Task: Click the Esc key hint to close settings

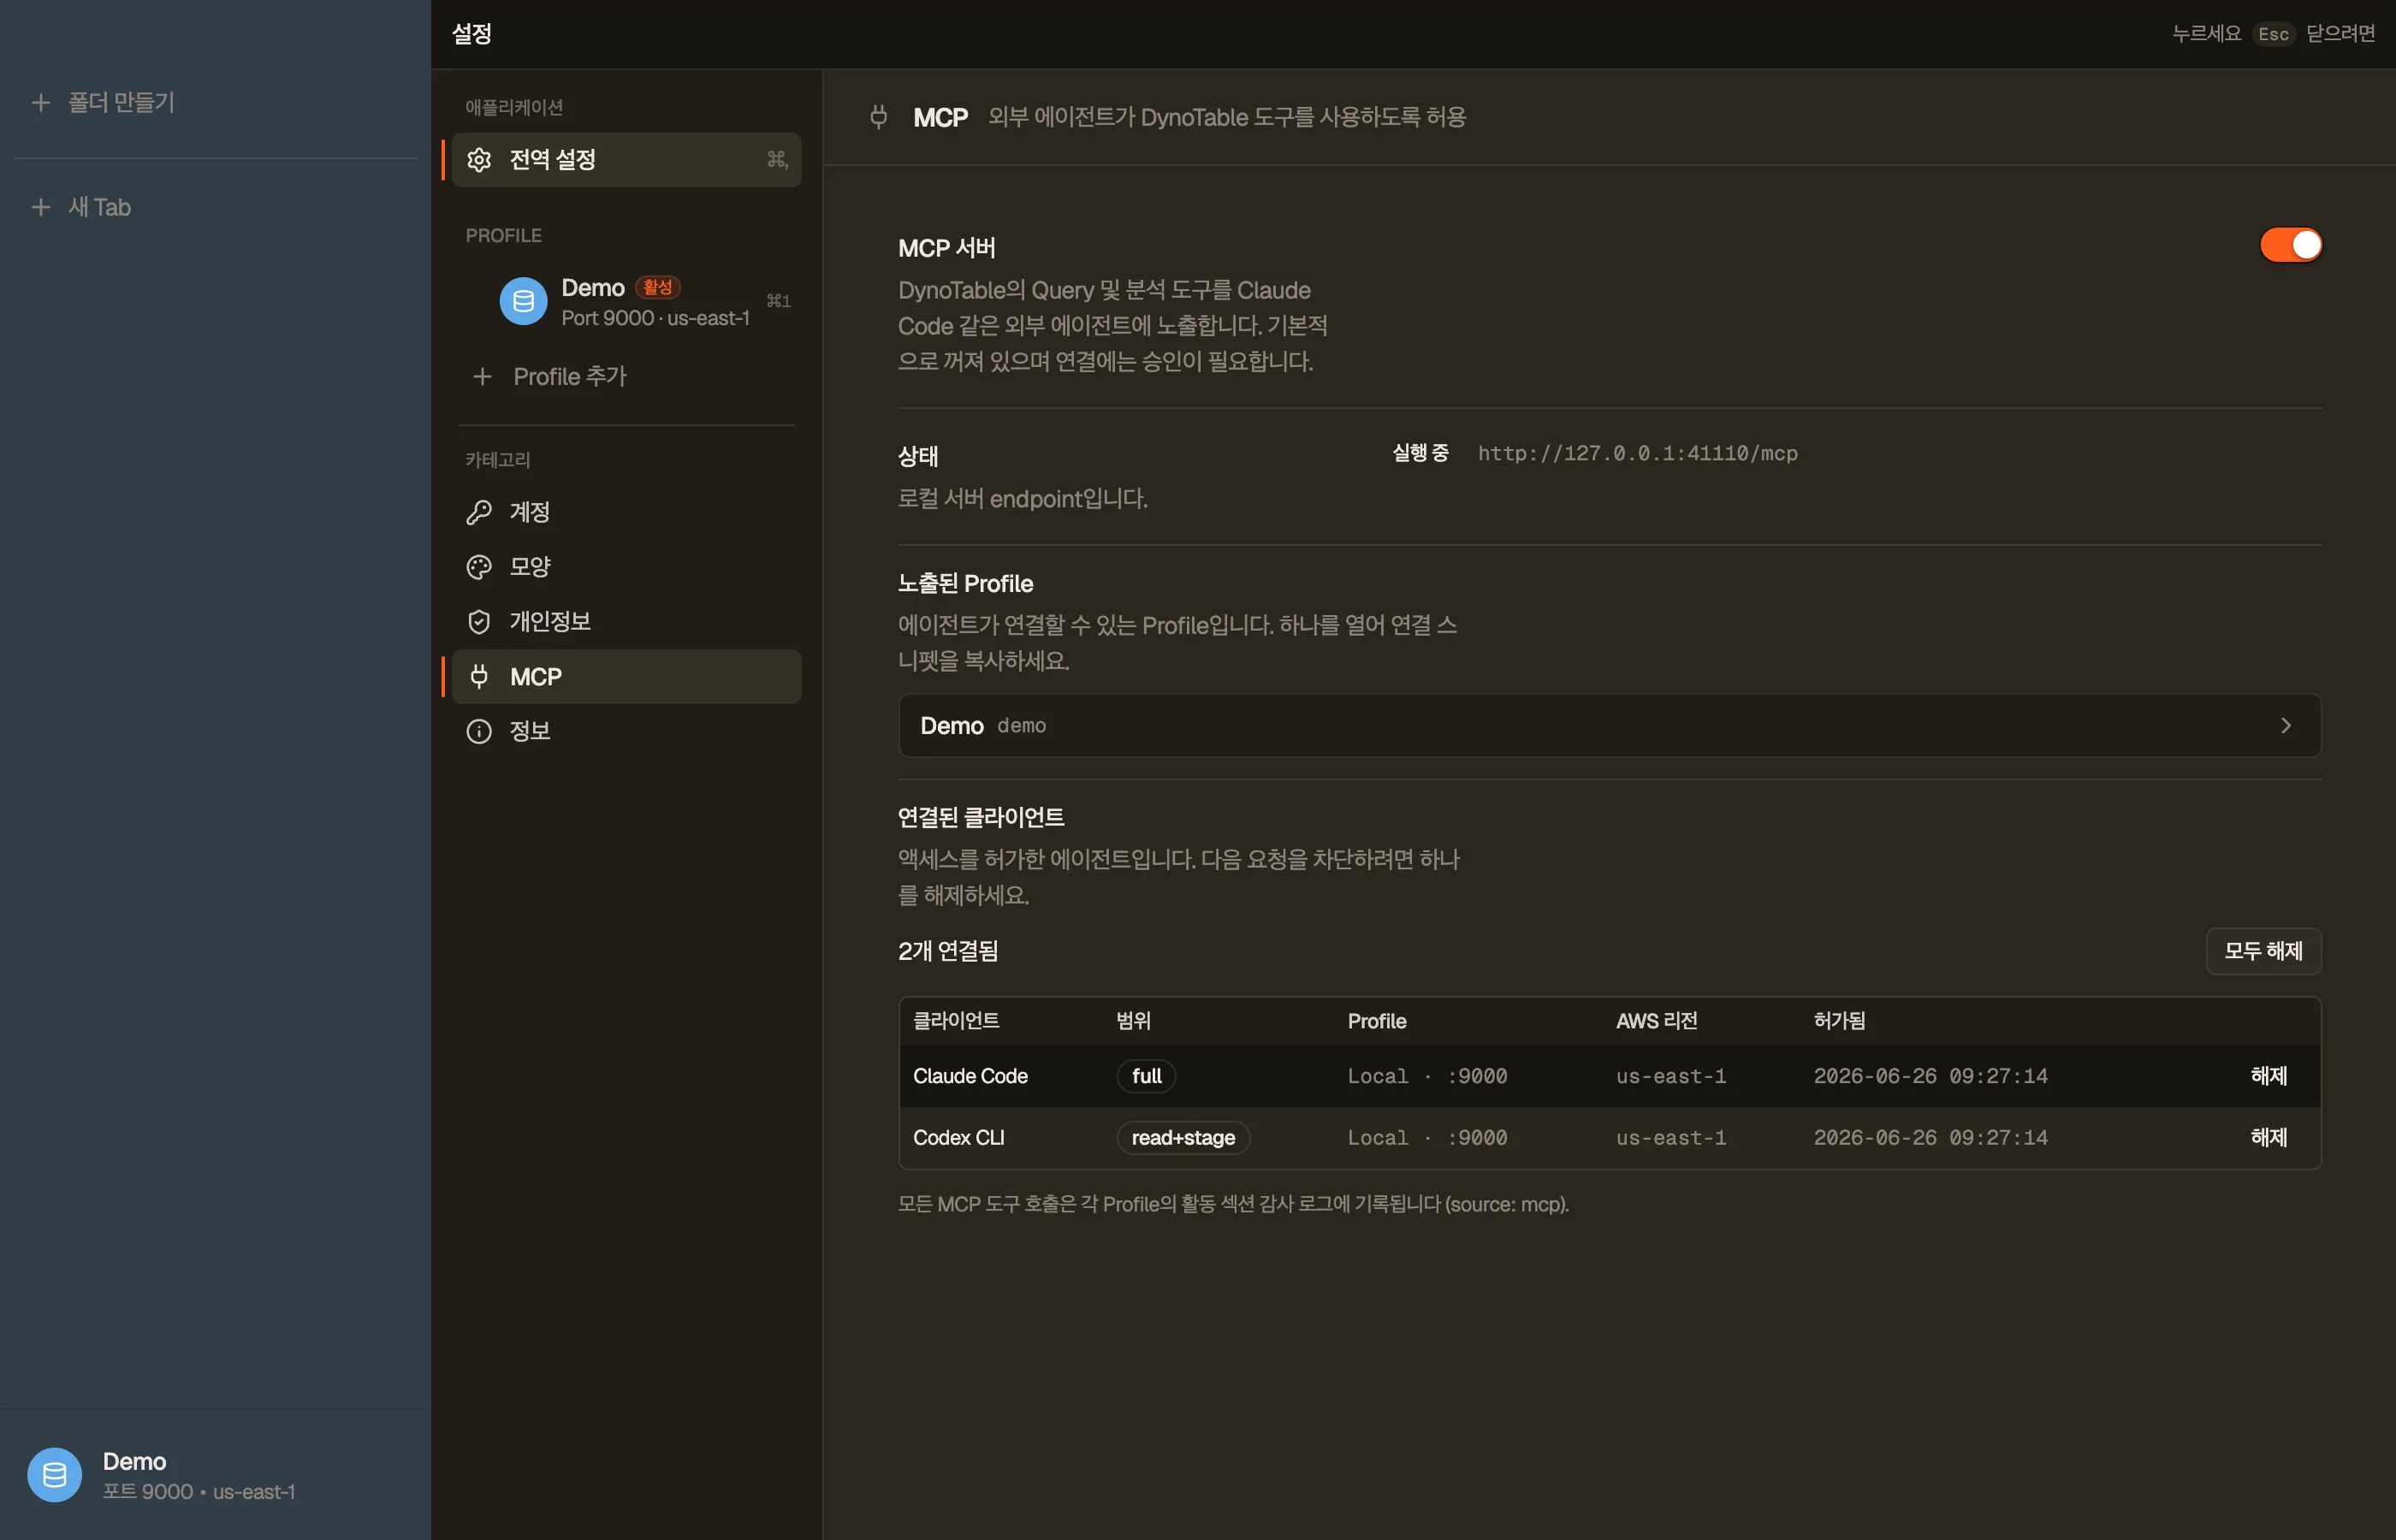Action: [x=2272, y=34]
